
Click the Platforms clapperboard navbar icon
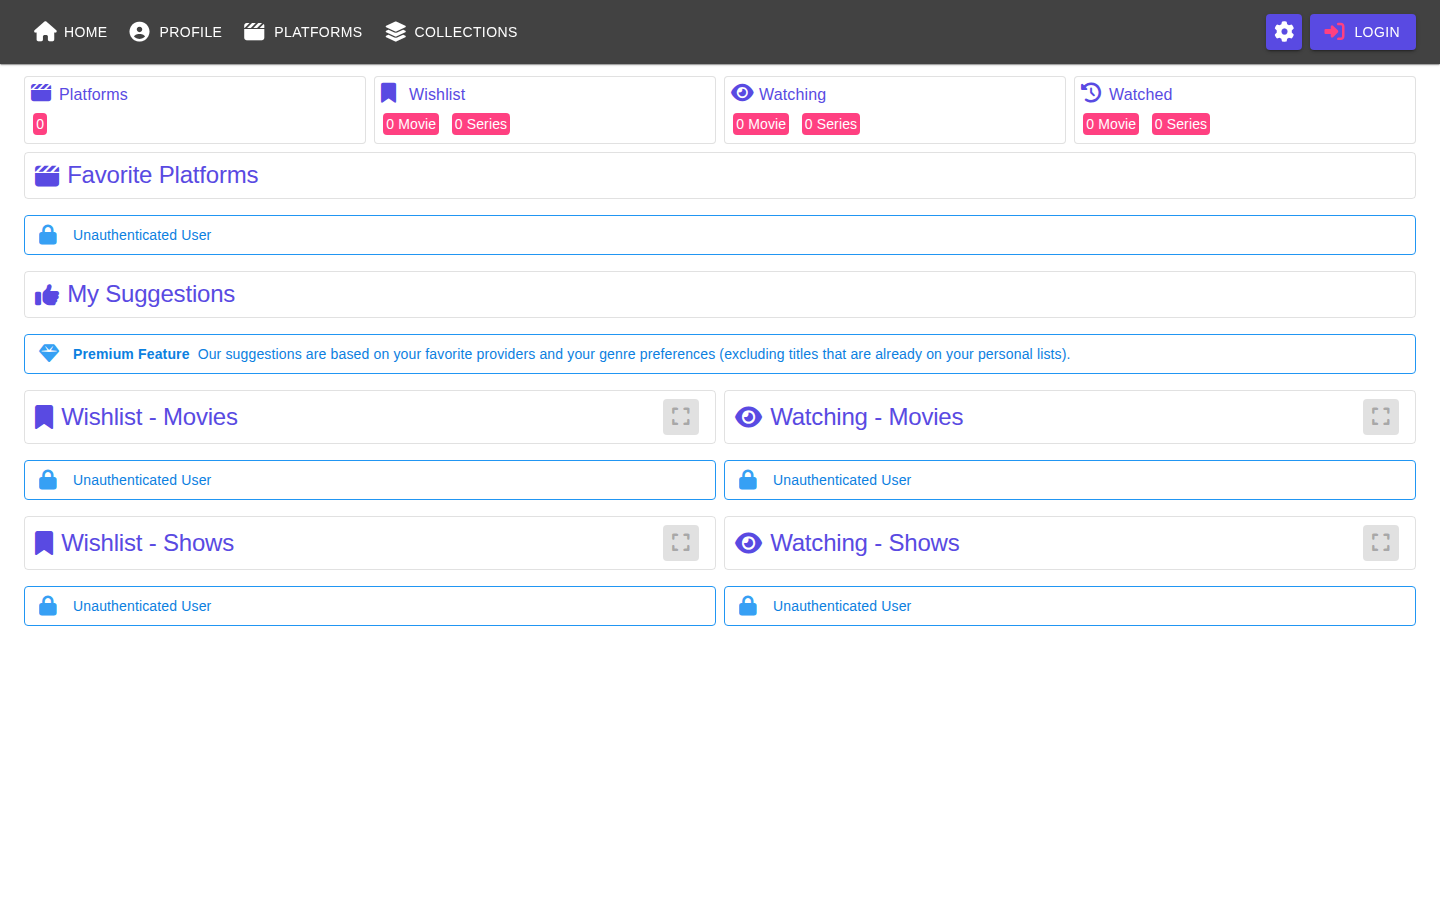254,32
